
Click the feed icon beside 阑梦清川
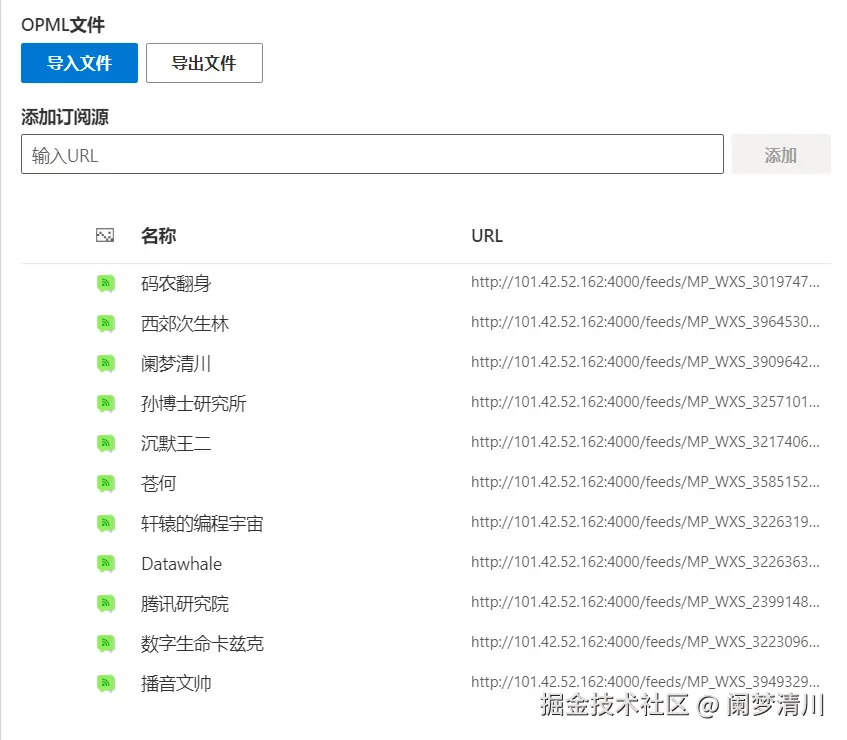(x=106, y=363)
